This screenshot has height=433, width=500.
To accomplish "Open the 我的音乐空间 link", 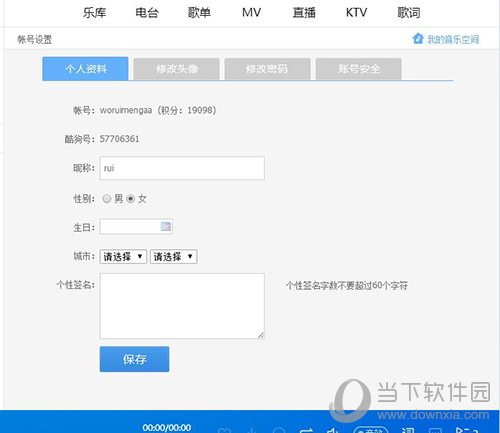I will click(x=453, y=40).
